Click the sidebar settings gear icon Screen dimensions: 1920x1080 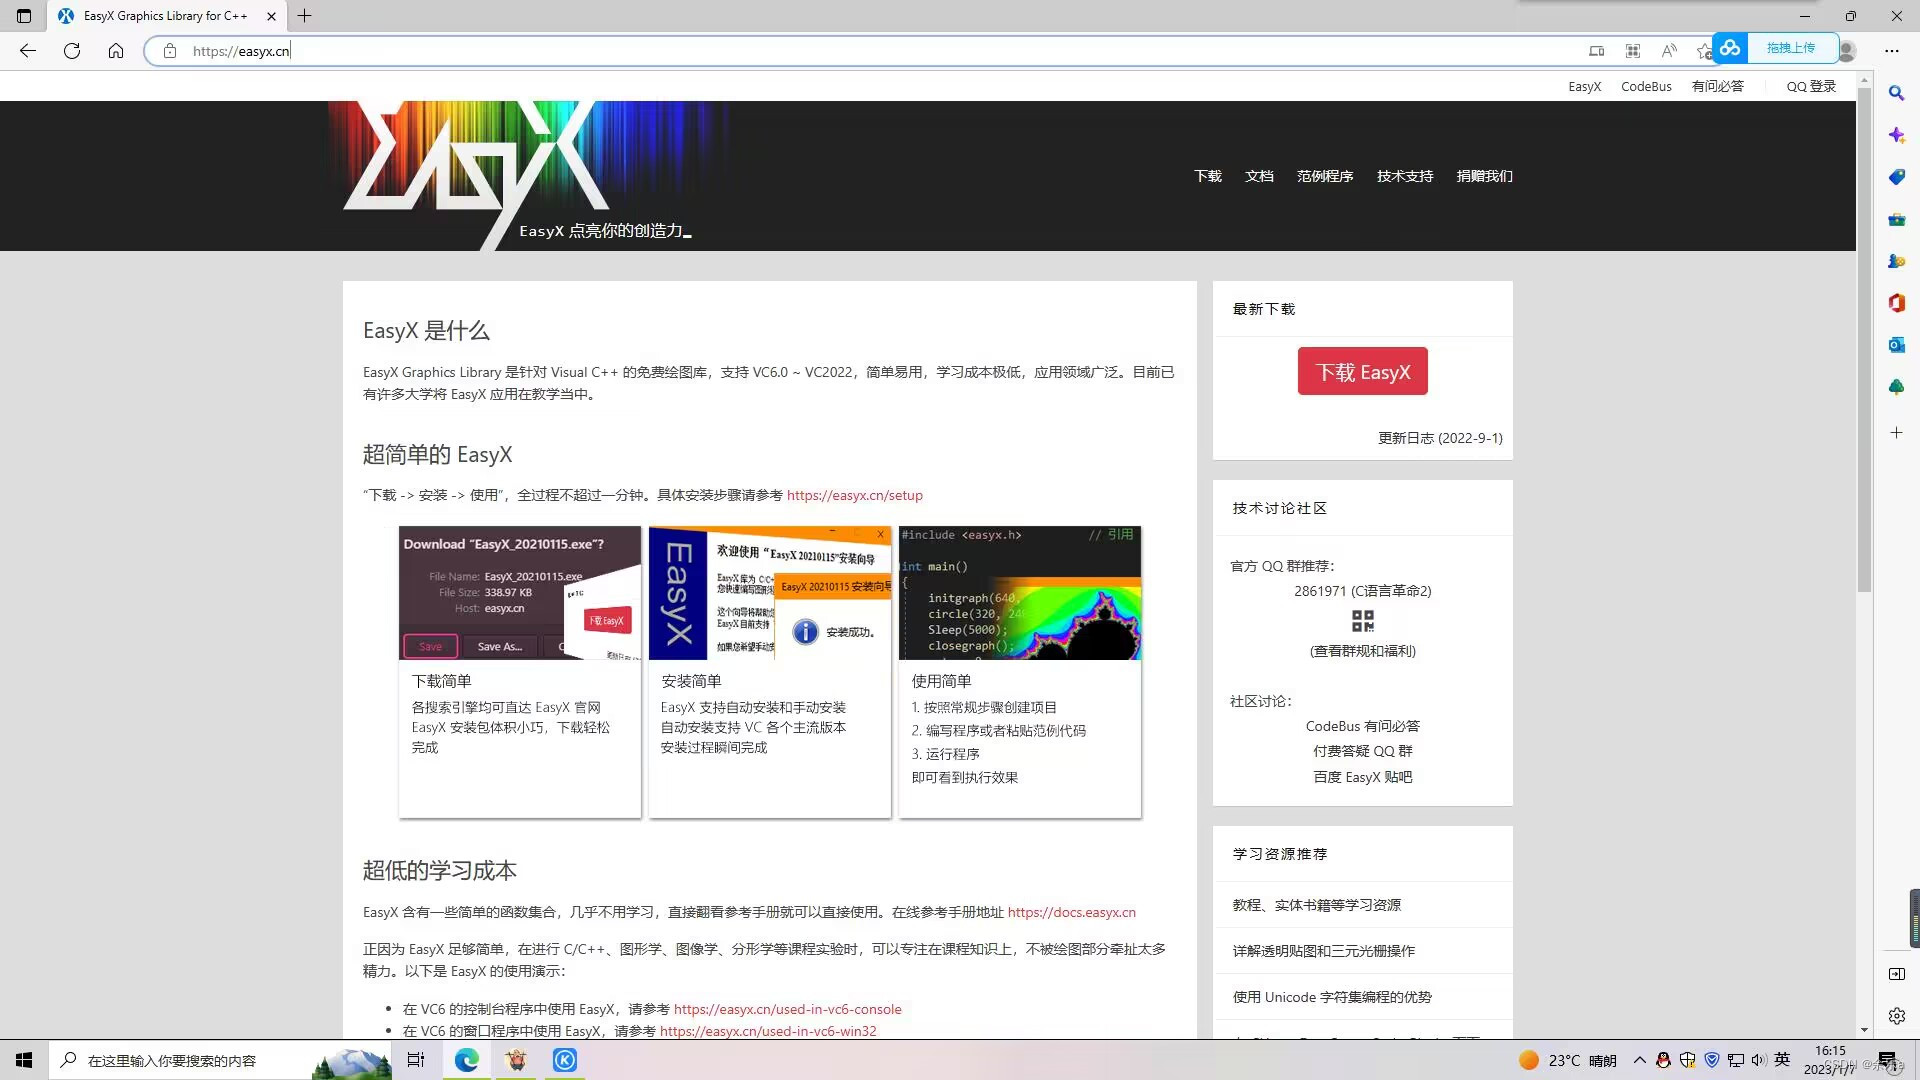click(x=1896, y=1016)
